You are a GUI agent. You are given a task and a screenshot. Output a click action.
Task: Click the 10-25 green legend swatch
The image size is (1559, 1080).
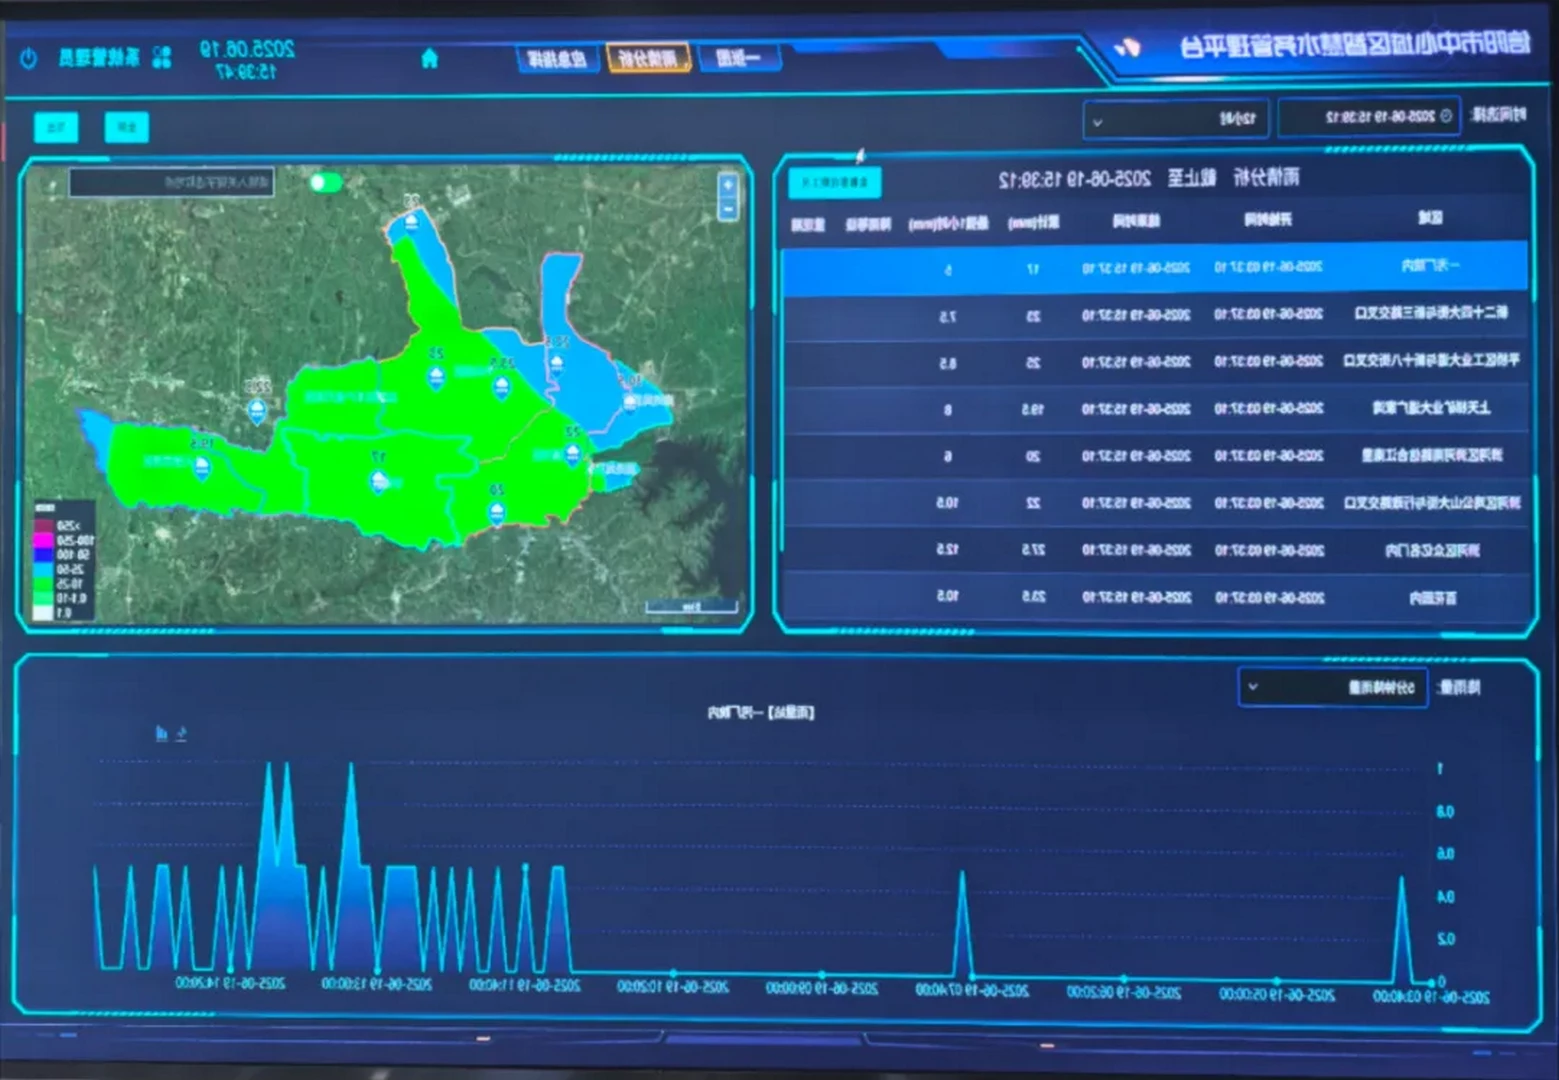(44, 583)
